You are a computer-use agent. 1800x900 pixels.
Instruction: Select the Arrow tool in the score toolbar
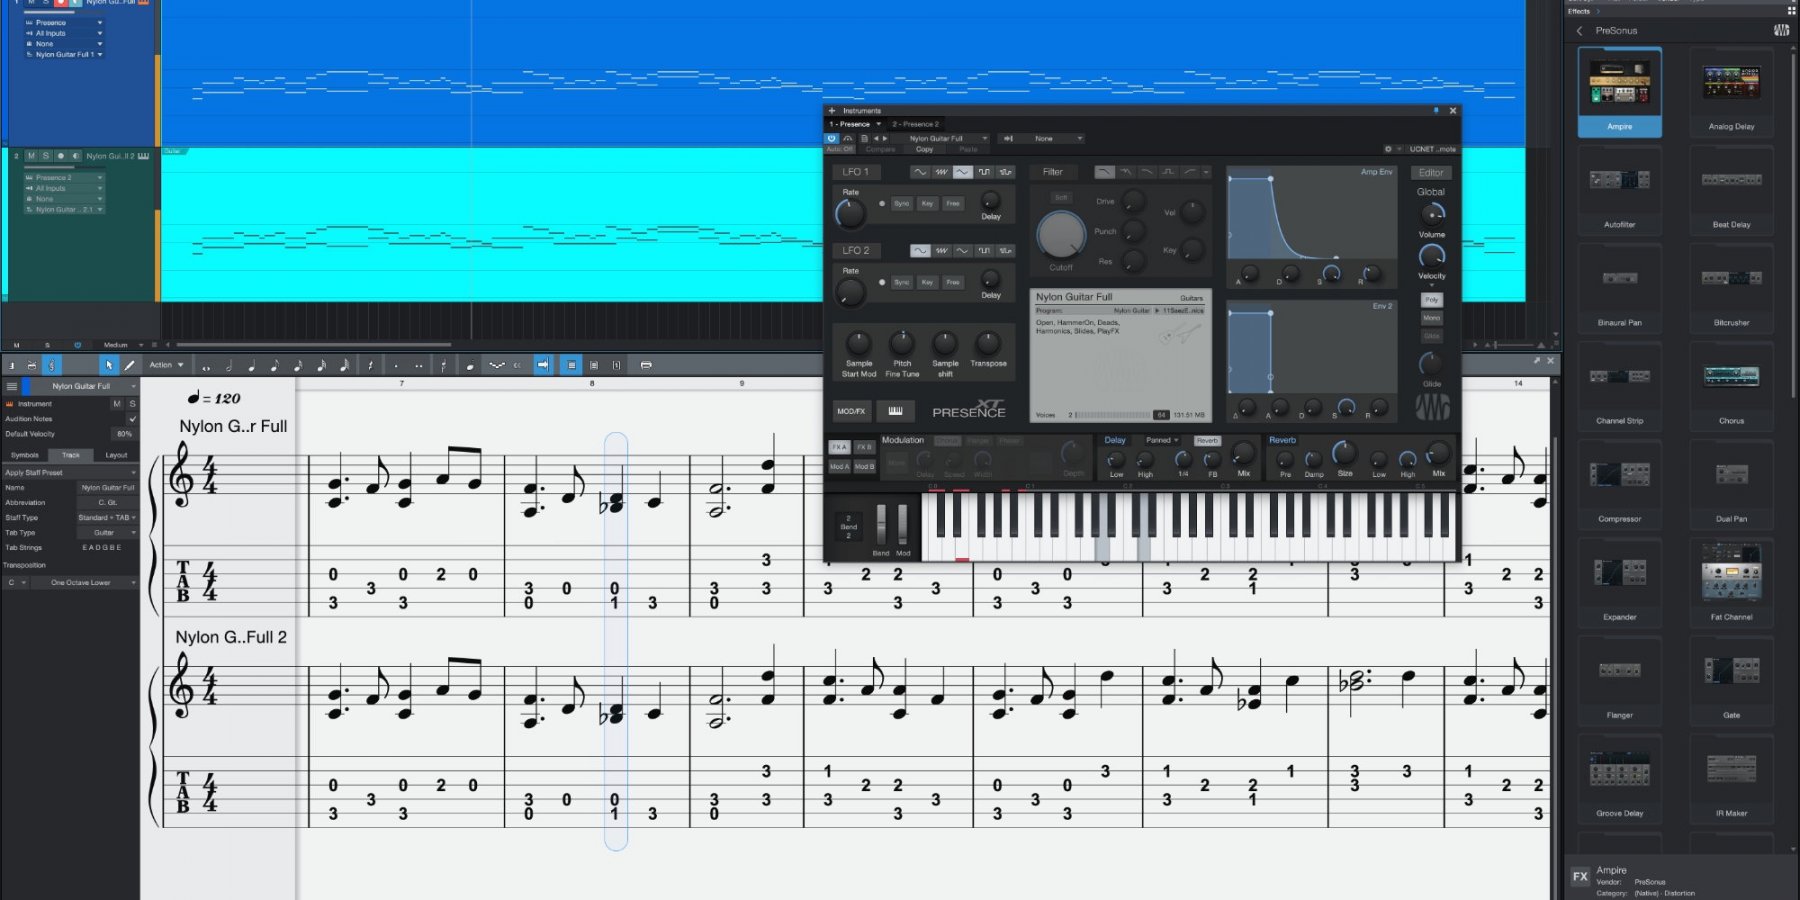(x=109, y=365)
